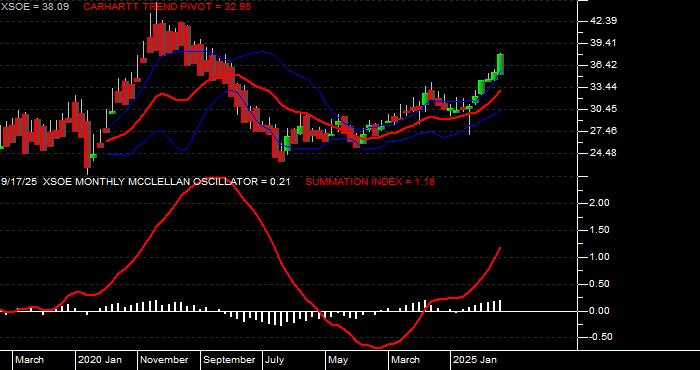Screen dimensions: 700x370
Task: Click the 30.45 price axis value
Action: click(604, 109)
